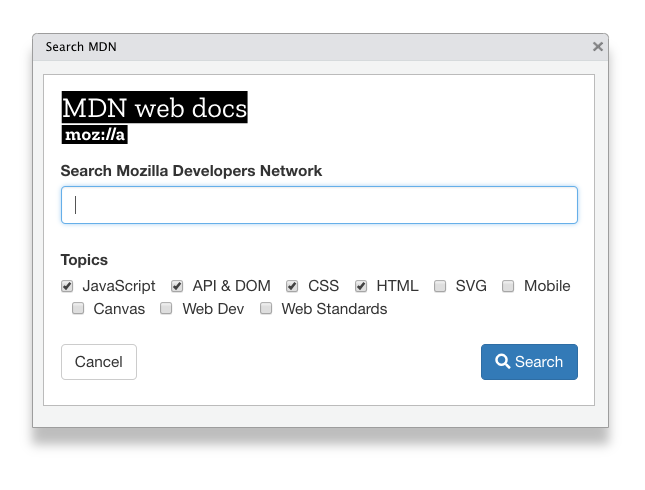Enable the Web Dev checkbox
This screenshot has width=645, height=490.
click(166, 308)
